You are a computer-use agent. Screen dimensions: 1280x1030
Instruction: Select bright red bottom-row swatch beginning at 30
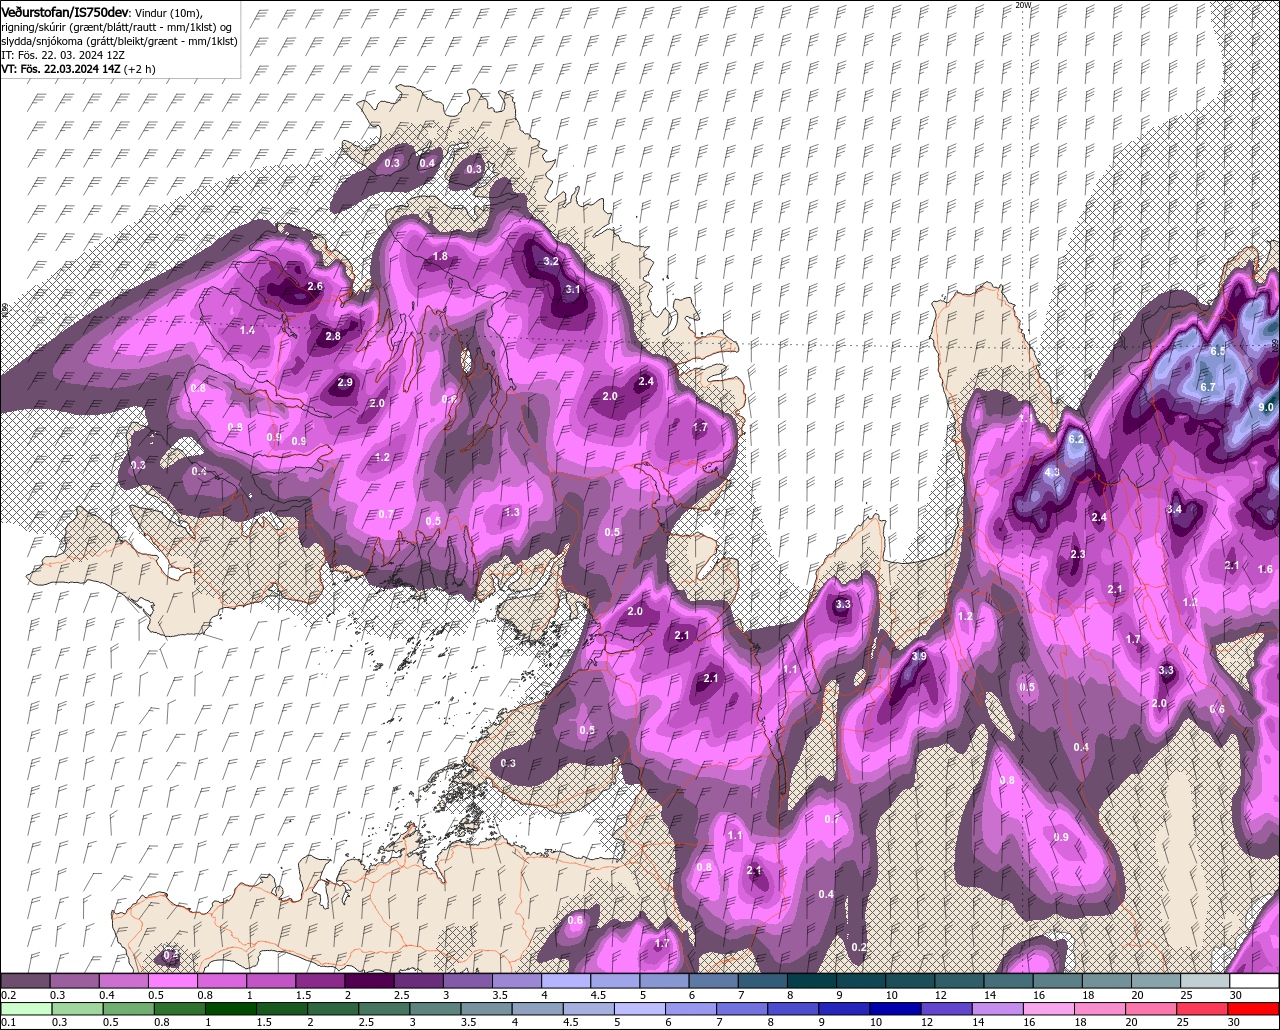click(1254, 1008)
